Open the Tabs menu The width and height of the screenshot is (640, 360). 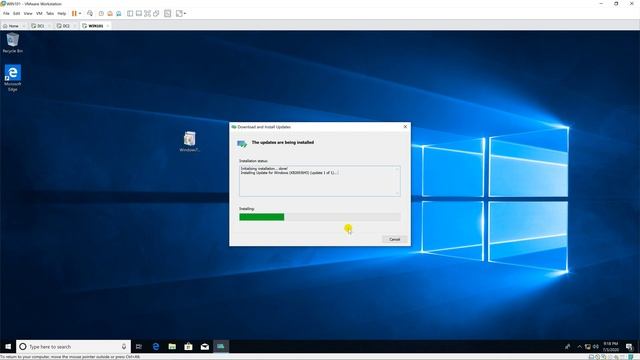(x=50, y=13)
